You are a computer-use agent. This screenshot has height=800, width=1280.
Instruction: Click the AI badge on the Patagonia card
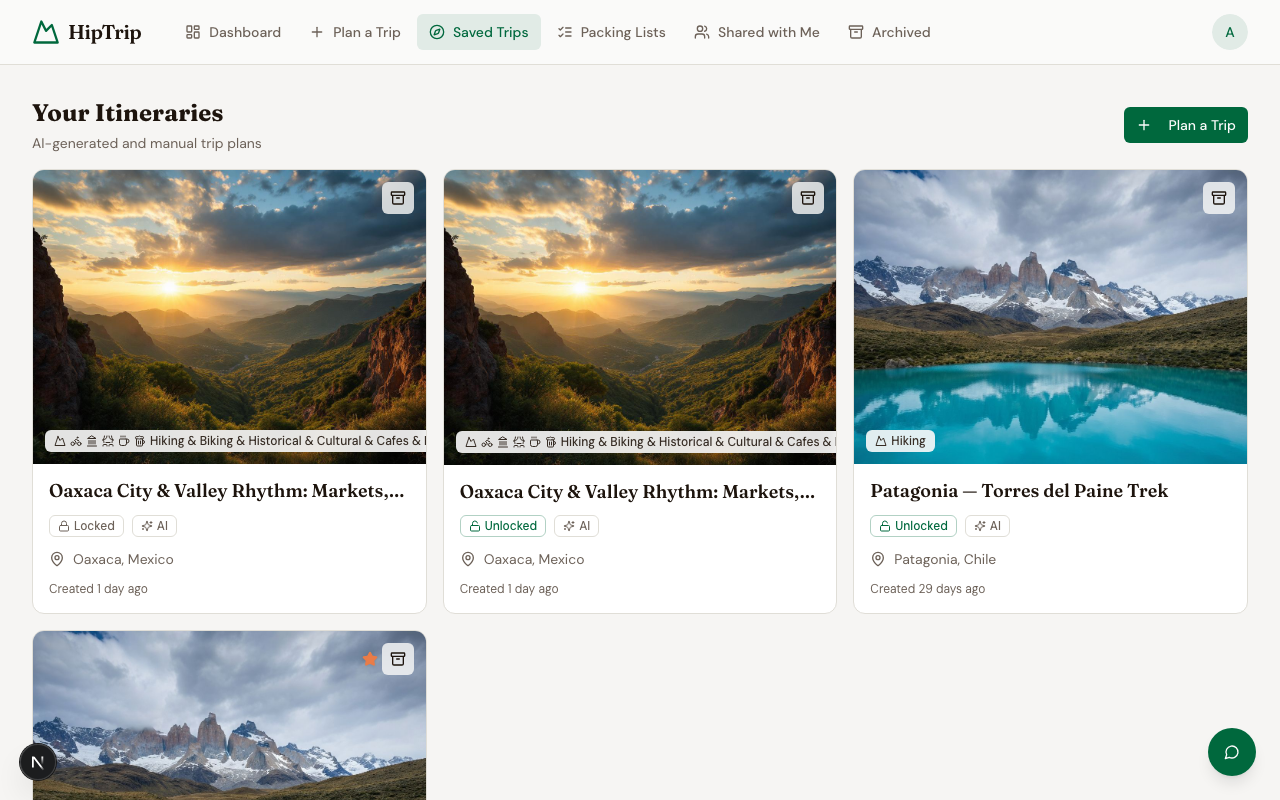point(987,526)
